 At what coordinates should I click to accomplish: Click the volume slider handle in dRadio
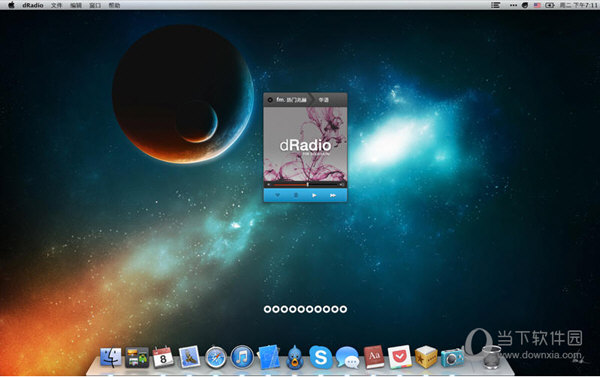coord(307,184)
